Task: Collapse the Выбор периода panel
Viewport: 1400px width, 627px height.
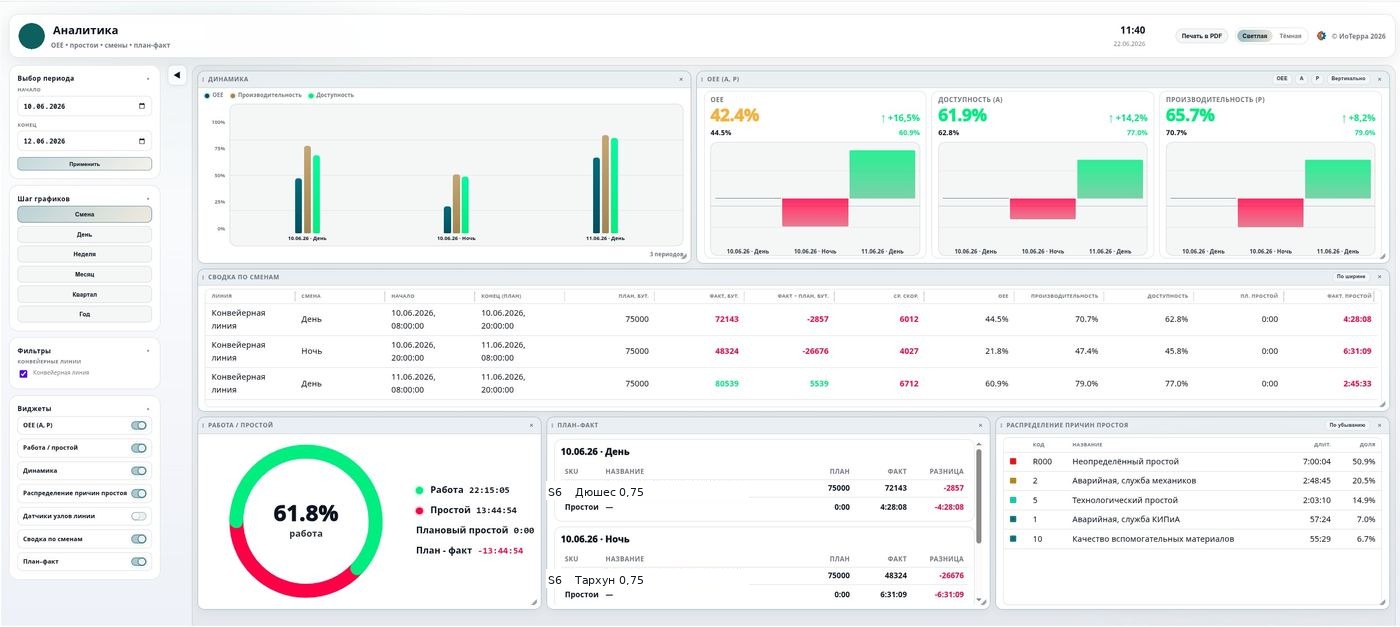Action: point(148,78)
